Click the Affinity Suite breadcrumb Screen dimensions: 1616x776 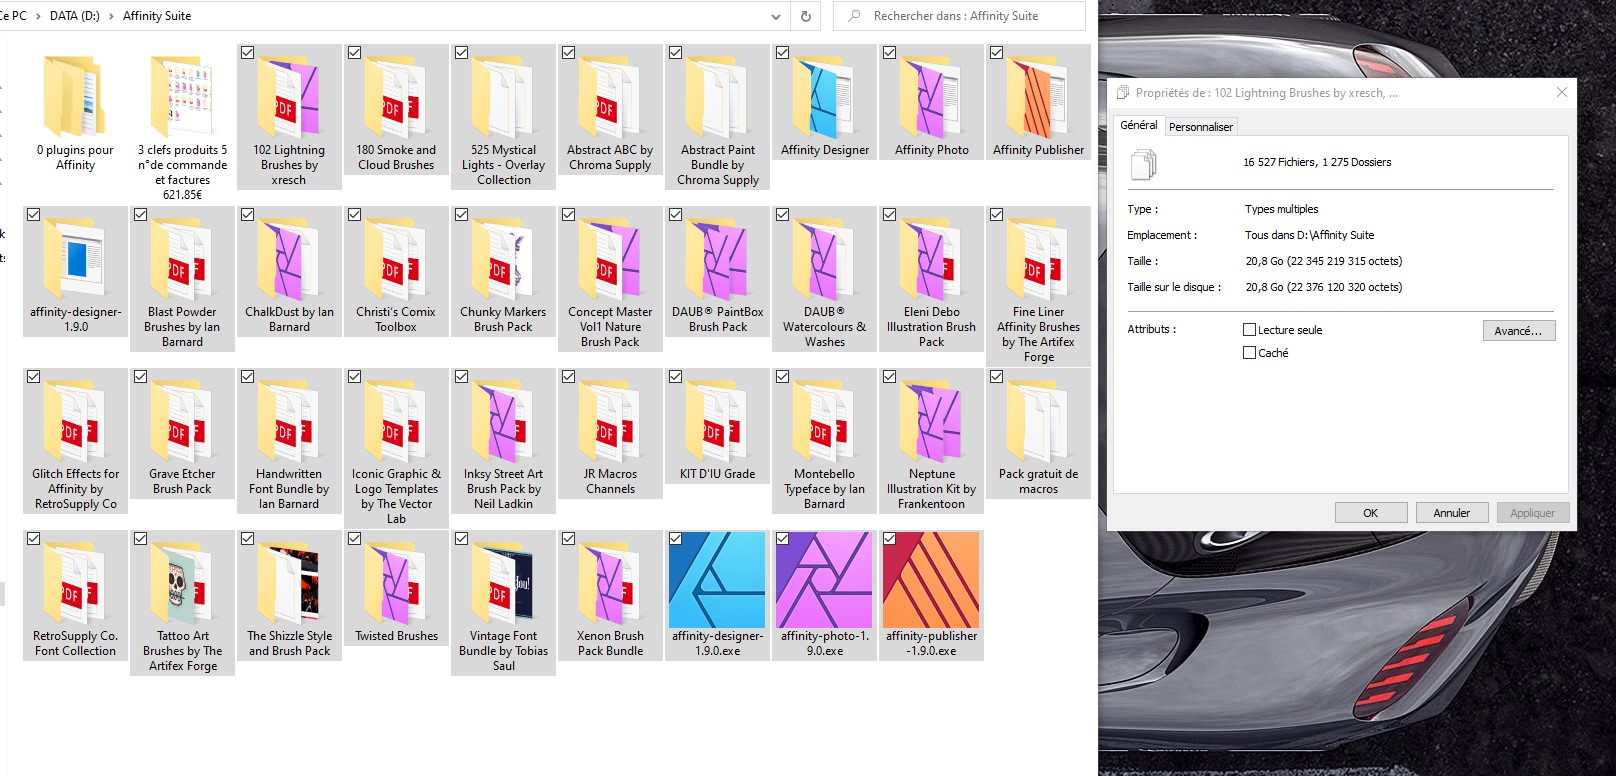coord(157,16)
